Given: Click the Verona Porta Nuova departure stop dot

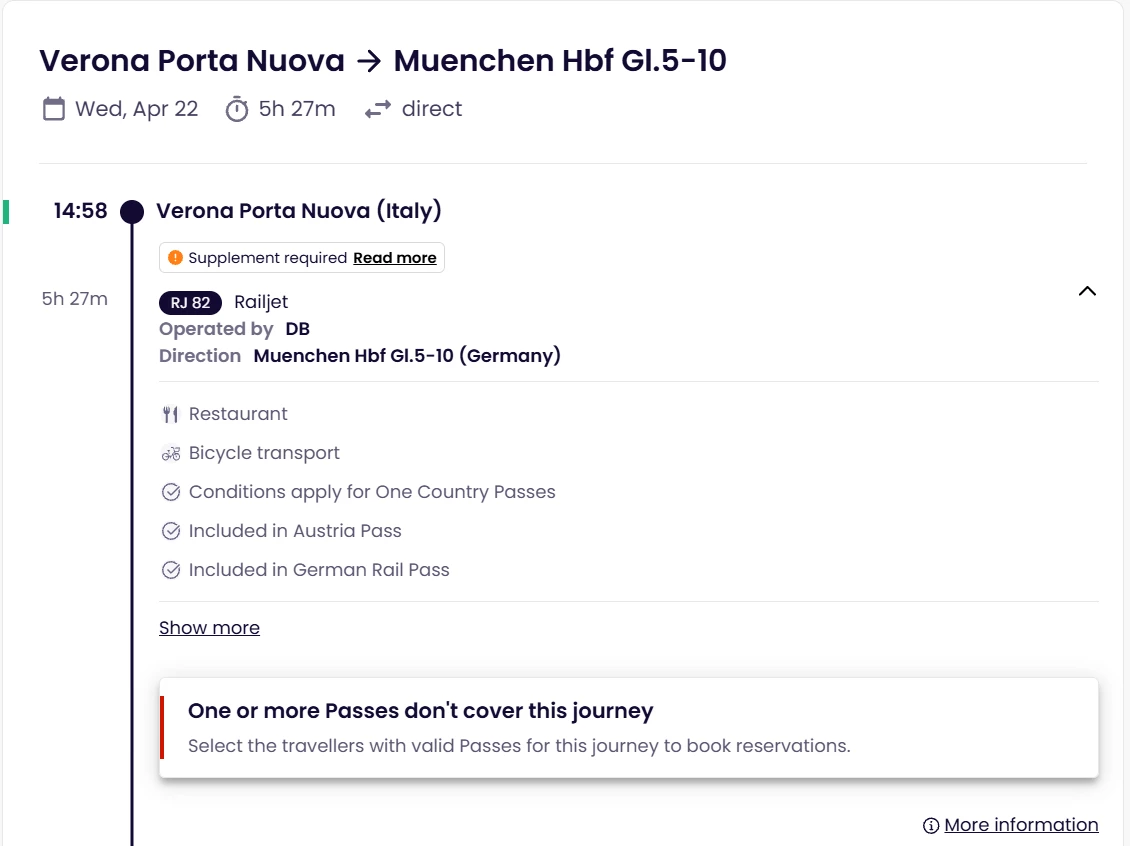Looking at the screenshot, I should pyautogui.click(x=132, y=212).
